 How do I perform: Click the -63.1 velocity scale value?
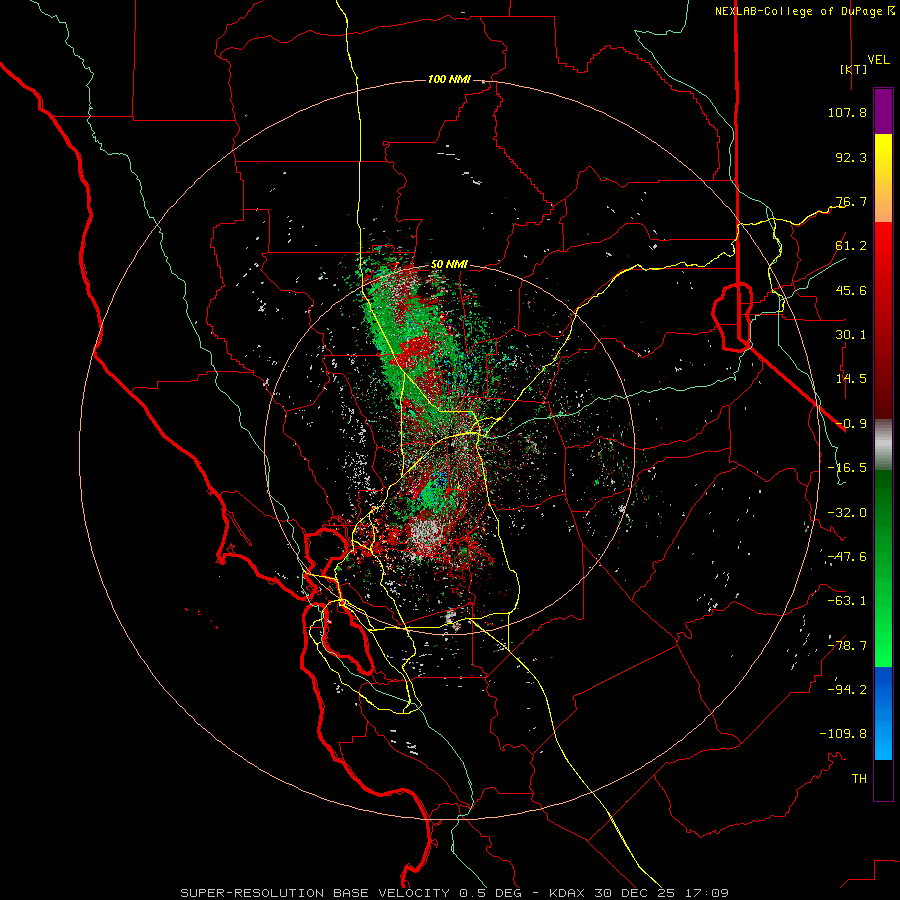847,601
